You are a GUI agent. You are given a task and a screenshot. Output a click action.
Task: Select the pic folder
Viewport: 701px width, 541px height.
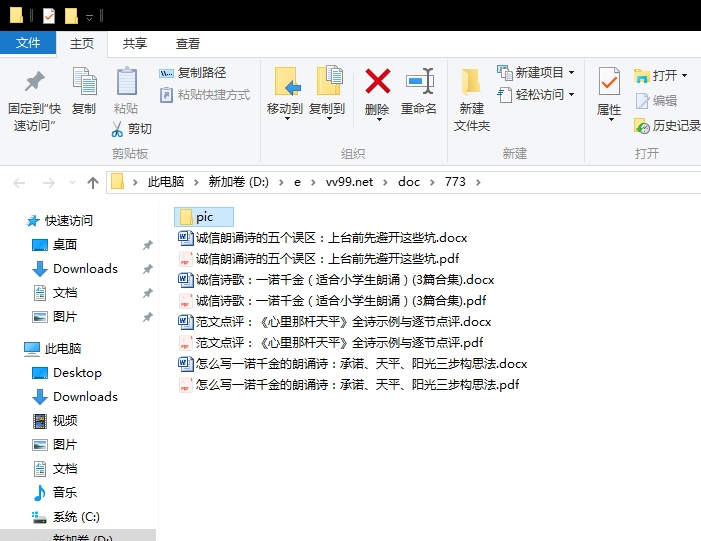point(204,217)
